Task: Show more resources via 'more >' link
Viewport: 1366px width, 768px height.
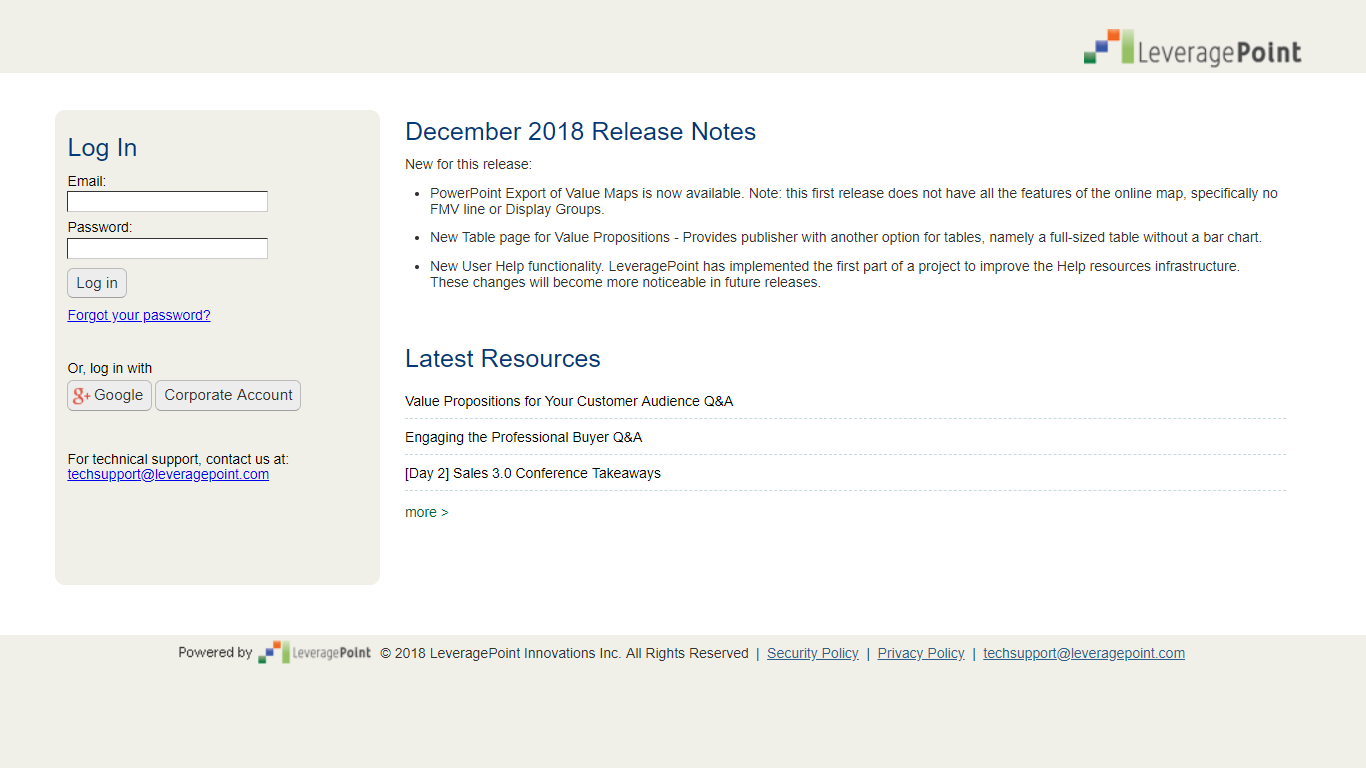Action: (x=427, y=512)
